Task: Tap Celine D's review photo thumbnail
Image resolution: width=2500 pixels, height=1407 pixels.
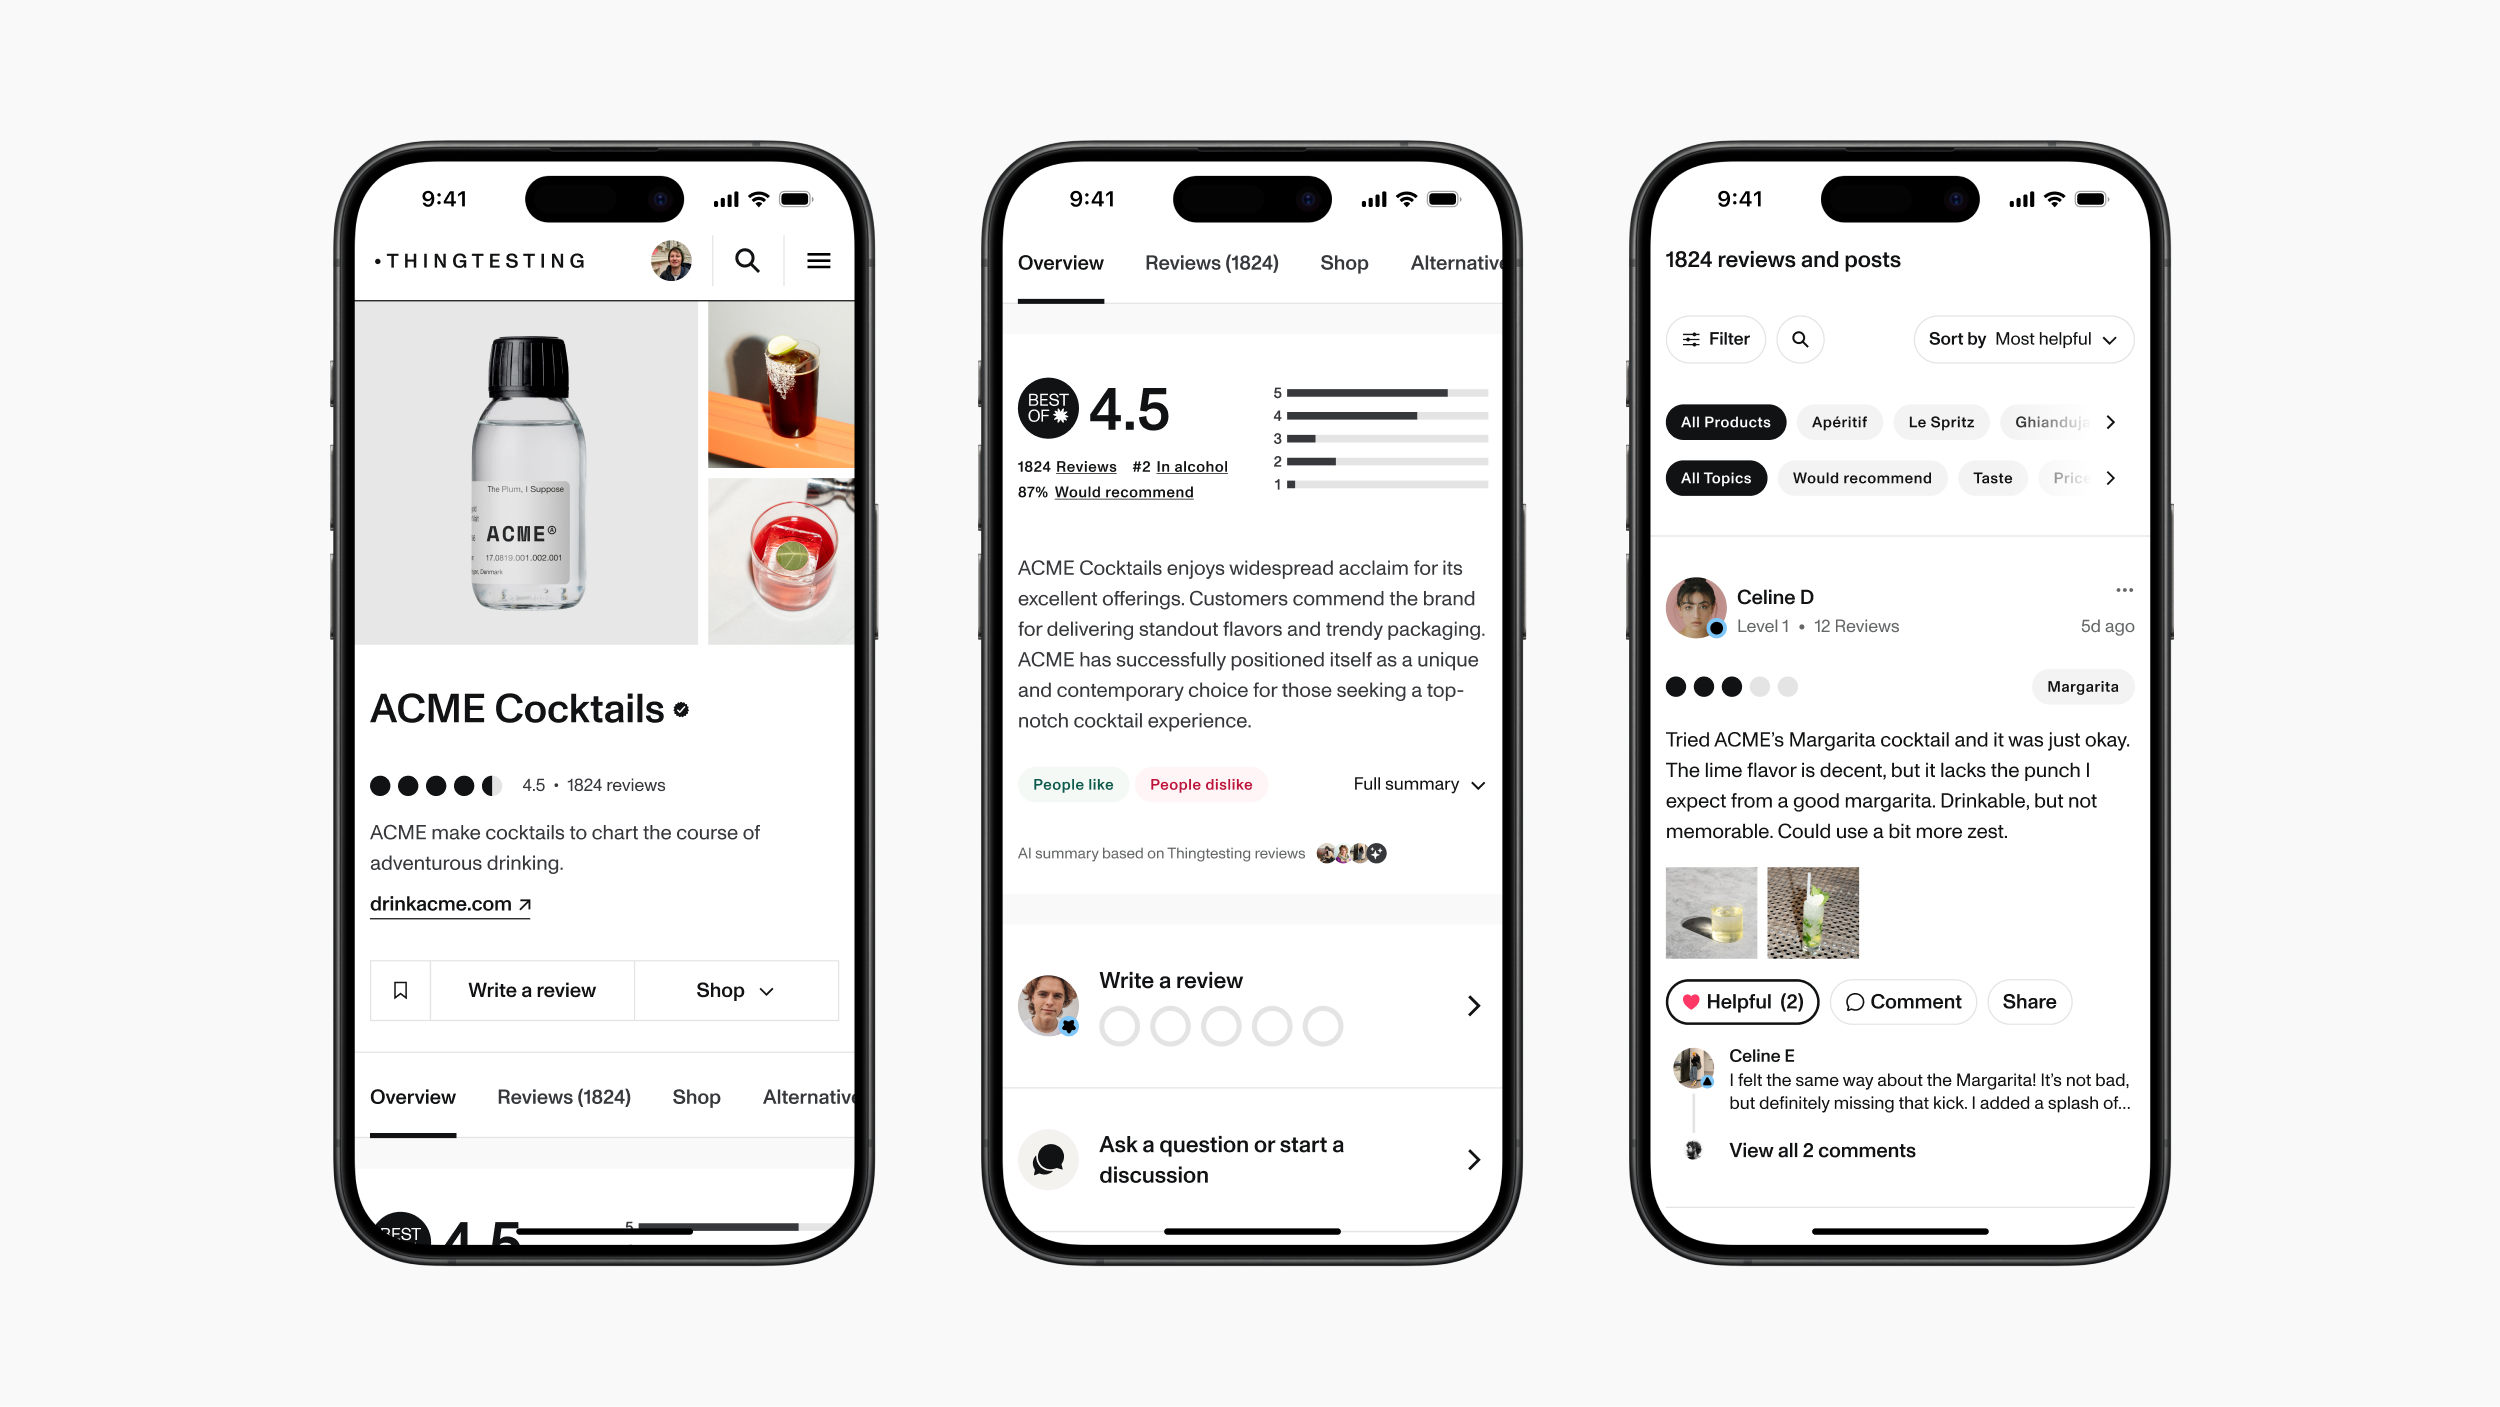Action: [1707, 912]
